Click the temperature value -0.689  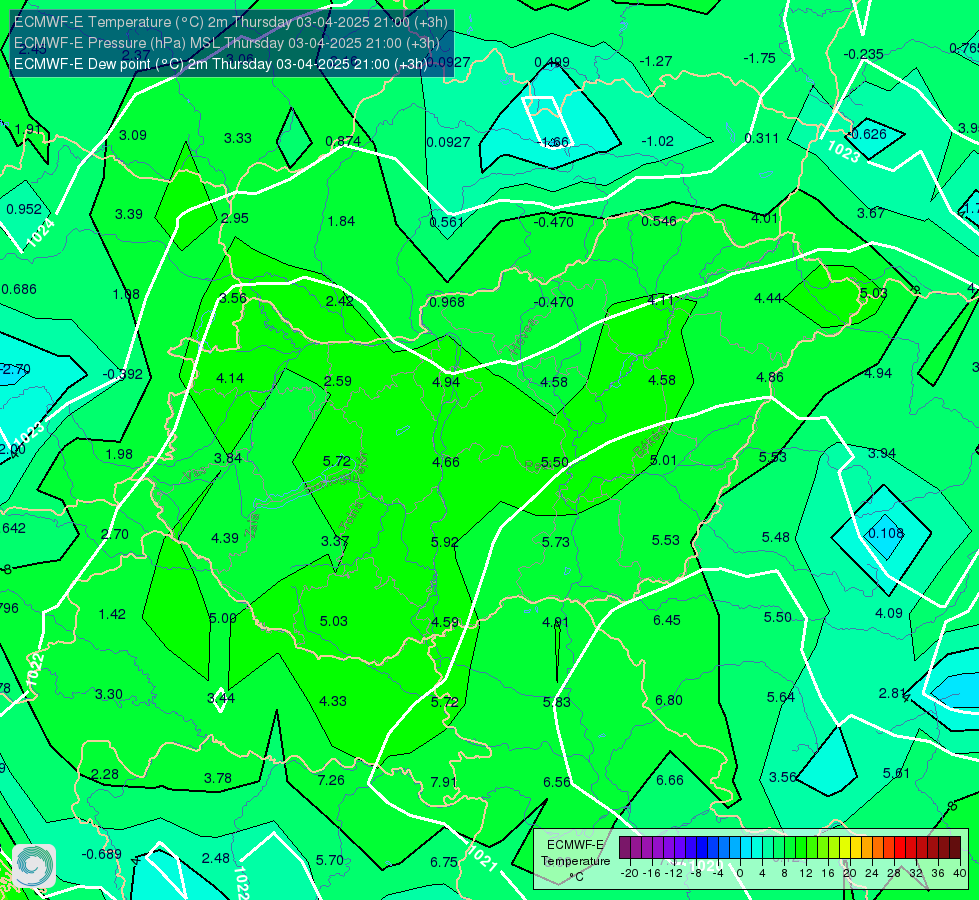point(101,854)
